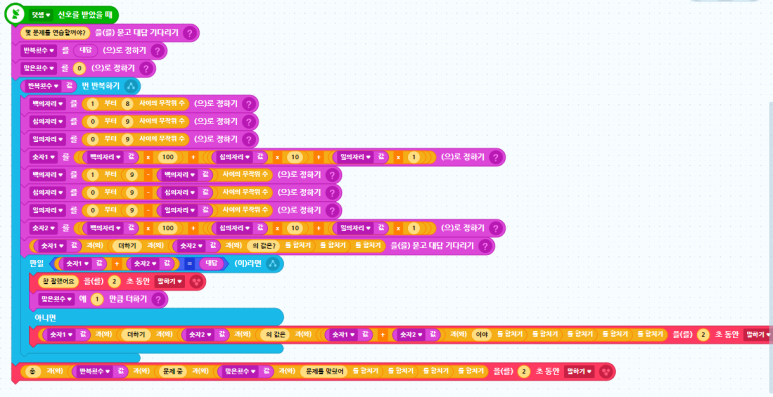
Task: Click the 8 field in the 백의자리 random block
Action: click(x=127, y=104)
